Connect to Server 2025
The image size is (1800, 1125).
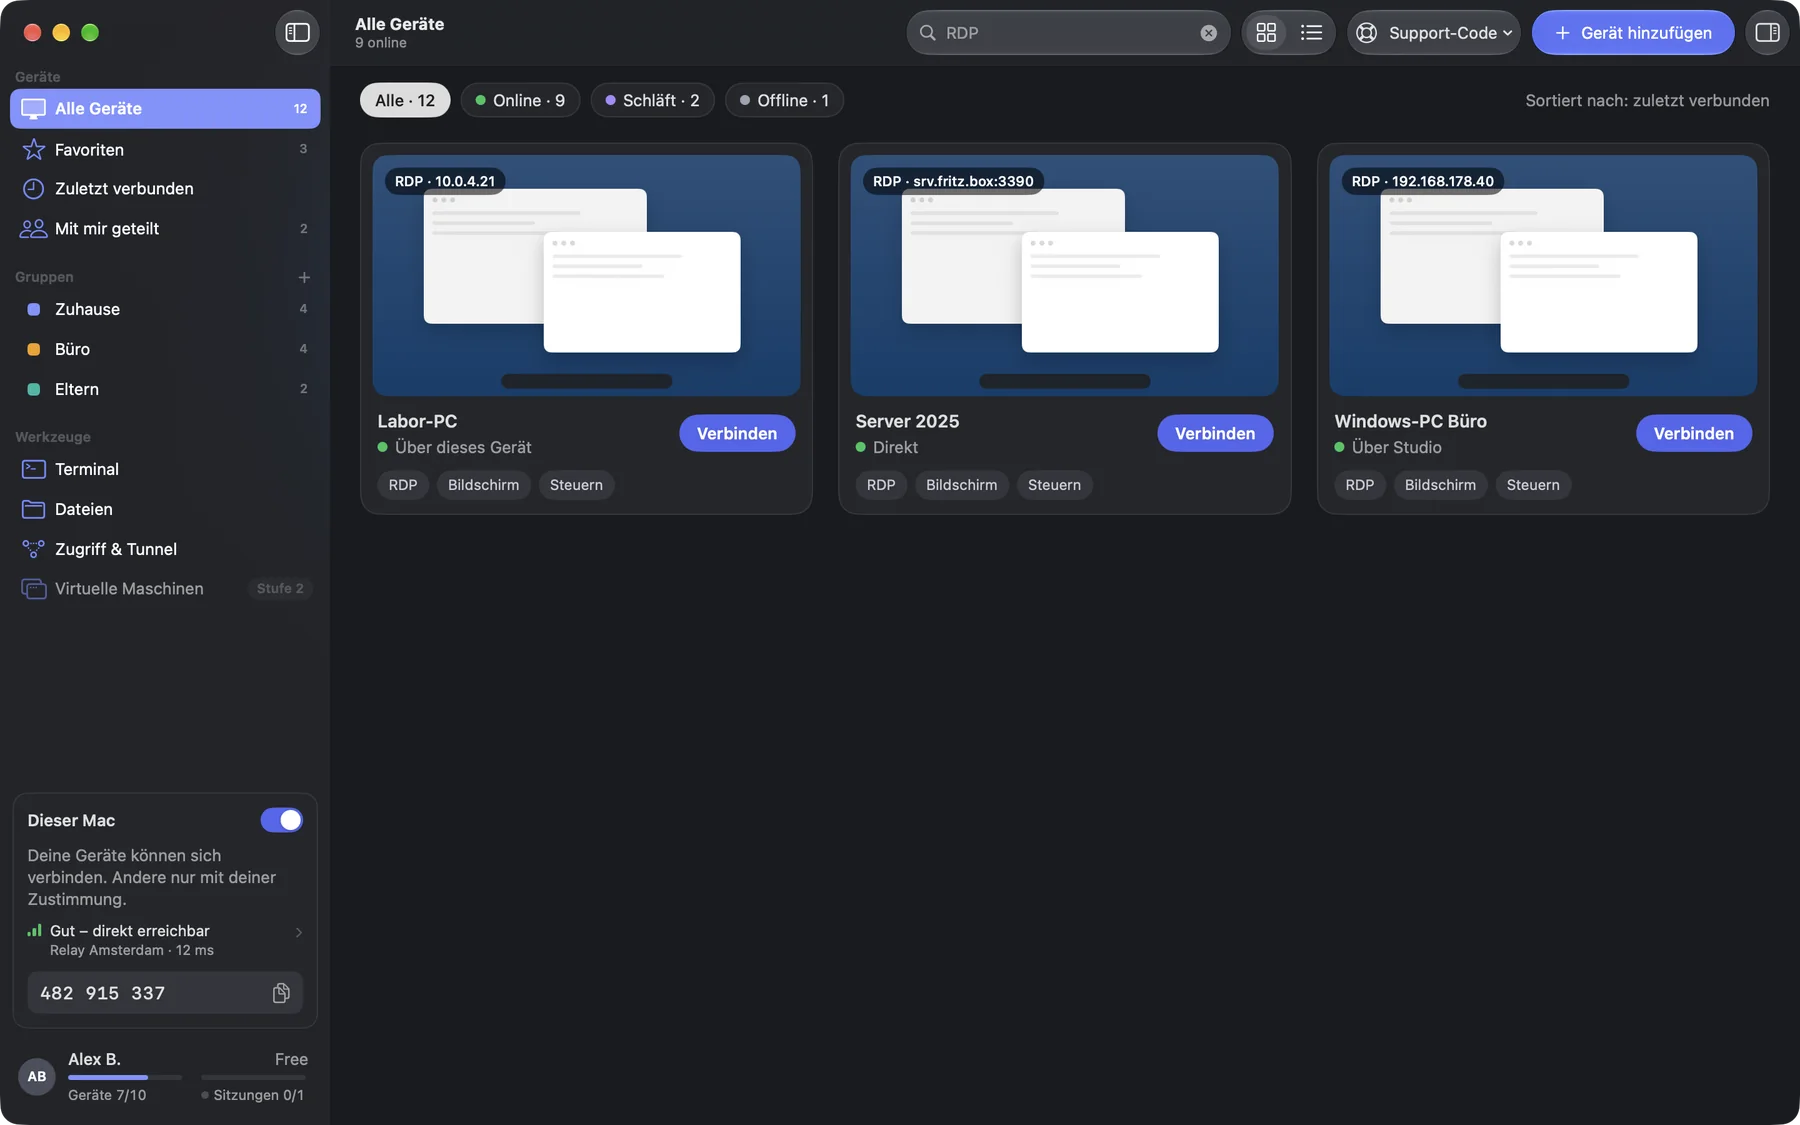click(x=1215, y=433)
